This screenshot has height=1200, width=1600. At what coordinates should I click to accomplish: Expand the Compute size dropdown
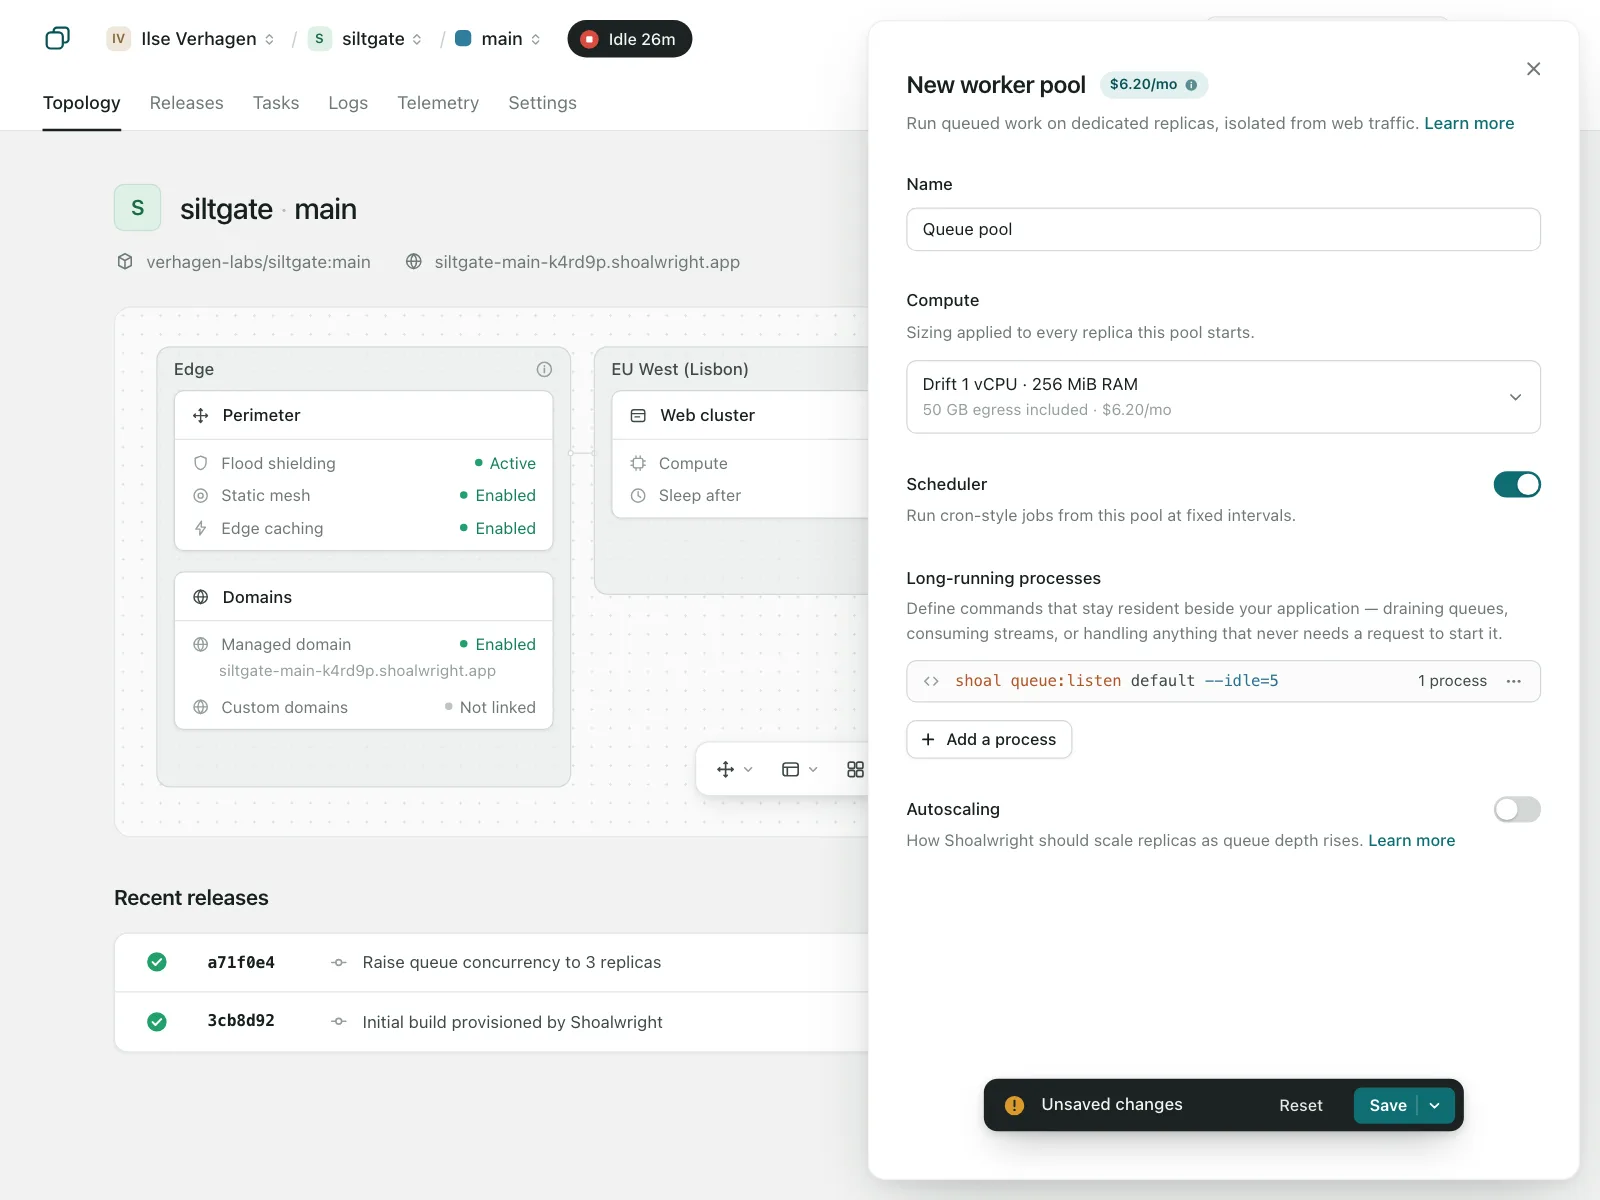[1223, 397]
